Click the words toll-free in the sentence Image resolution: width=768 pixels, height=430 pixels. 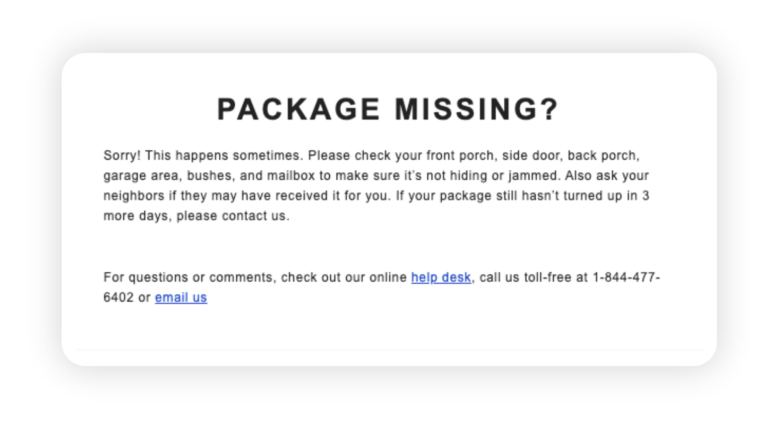[x=548, y=277]
